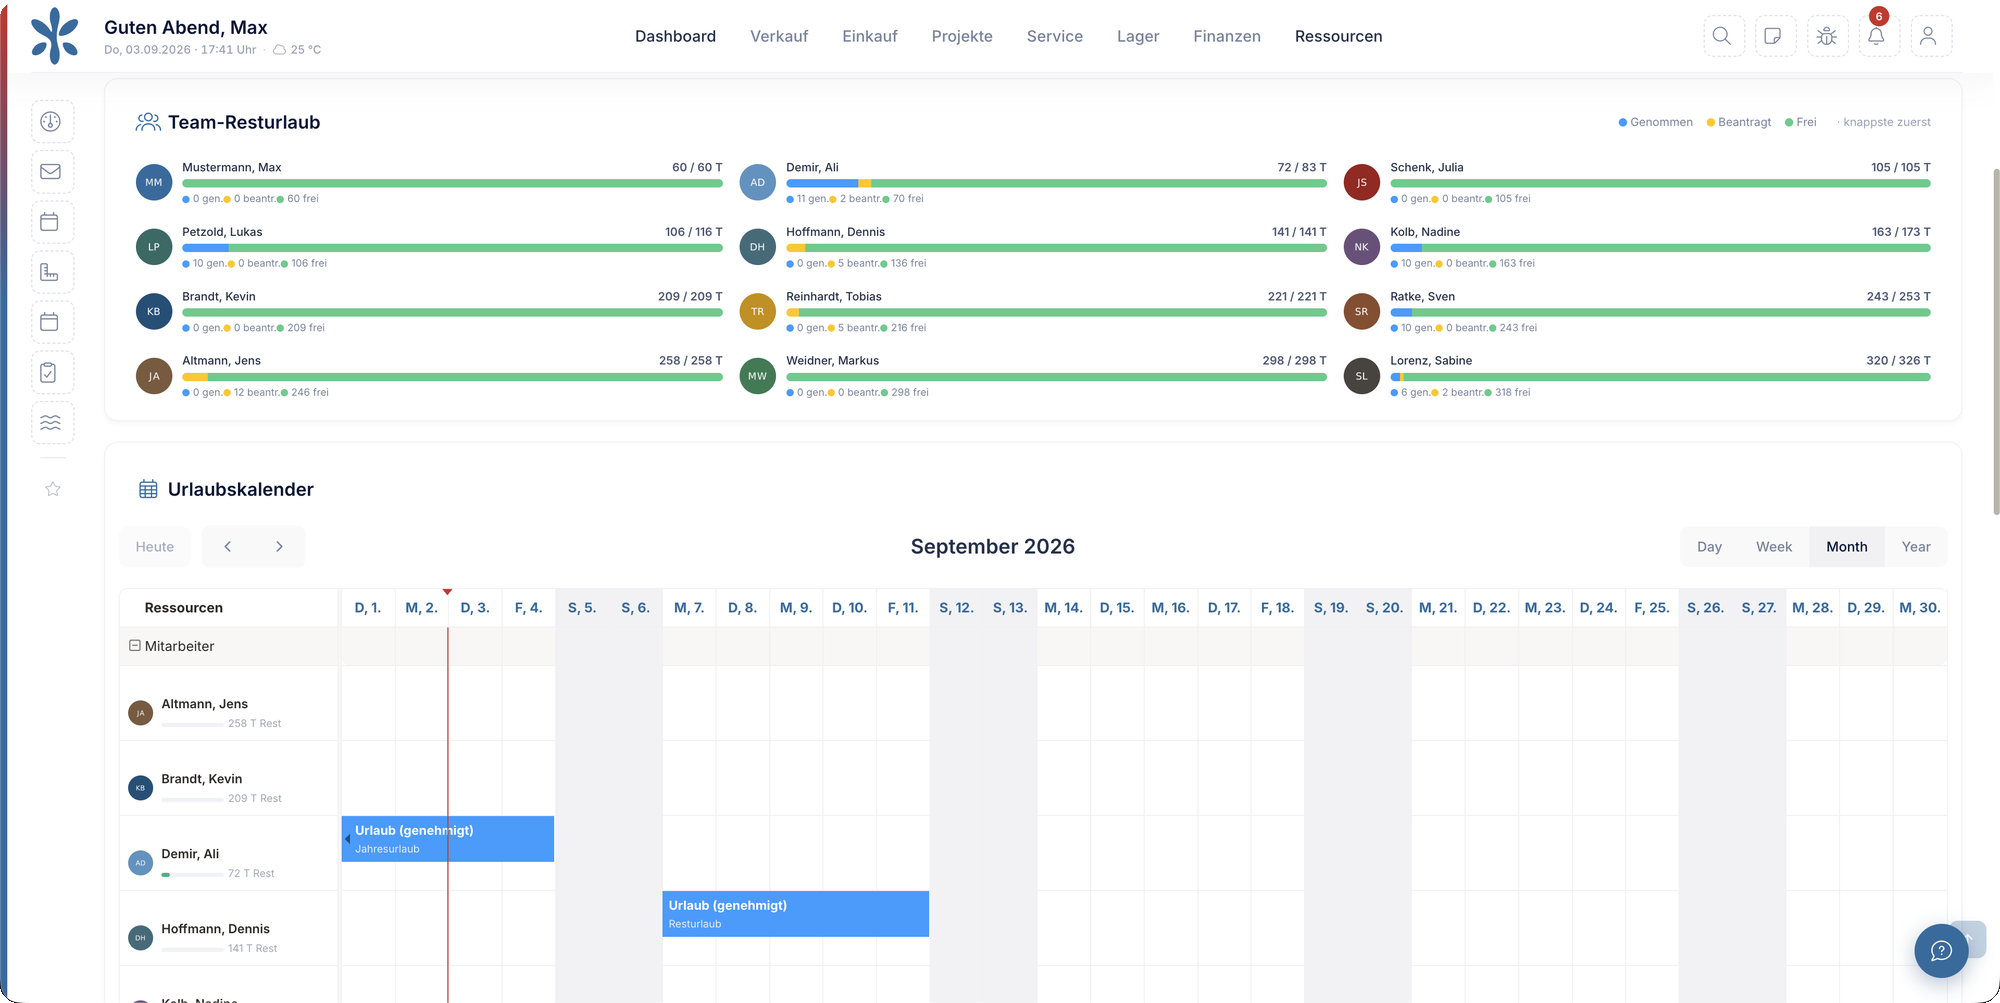2000x1003 pixels.
Task: Open the seat sidebar icon
Action: [x=52, y=272]
